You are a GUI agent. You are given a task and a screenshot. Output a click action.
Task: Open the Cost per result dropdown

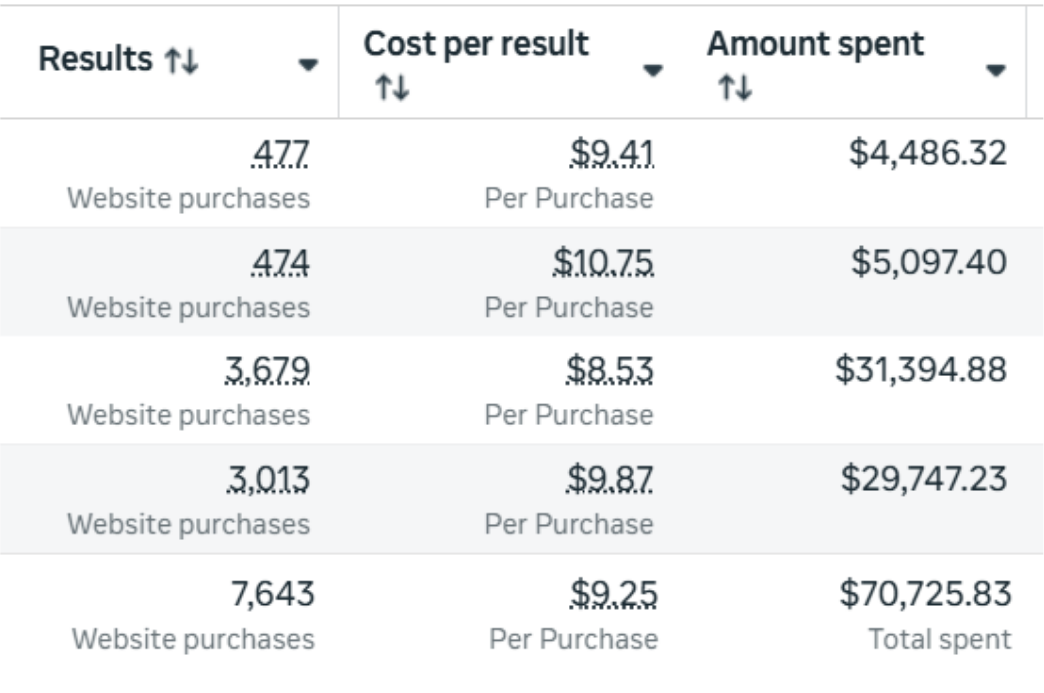652,70
